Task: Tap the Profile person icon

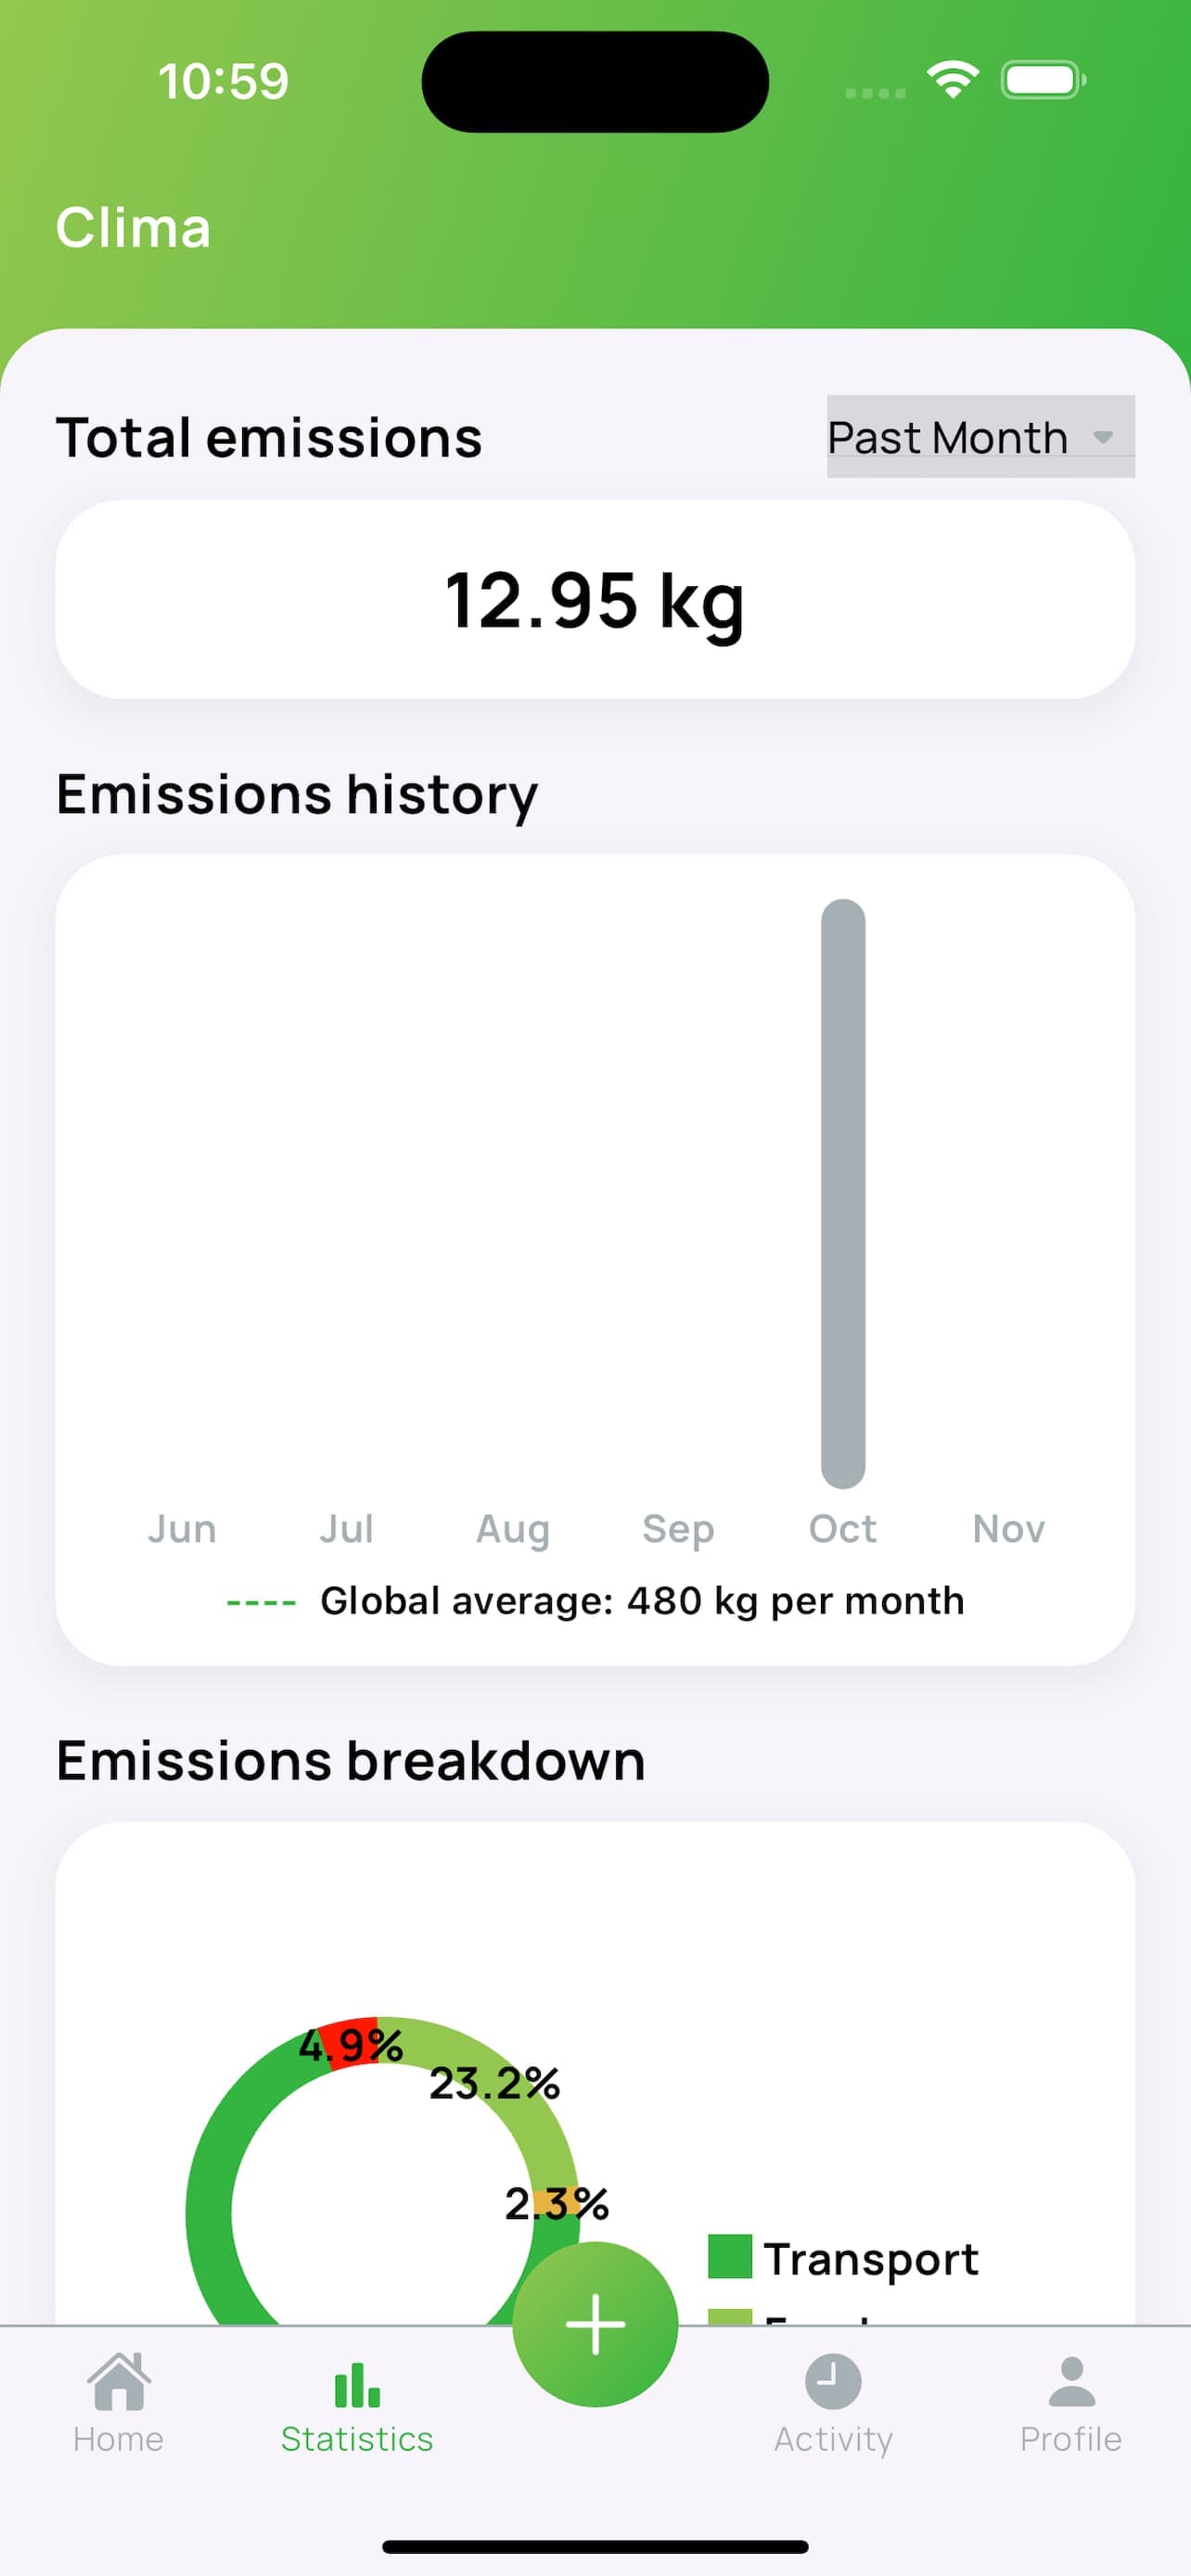Action: click(x=1071, y=2381)
